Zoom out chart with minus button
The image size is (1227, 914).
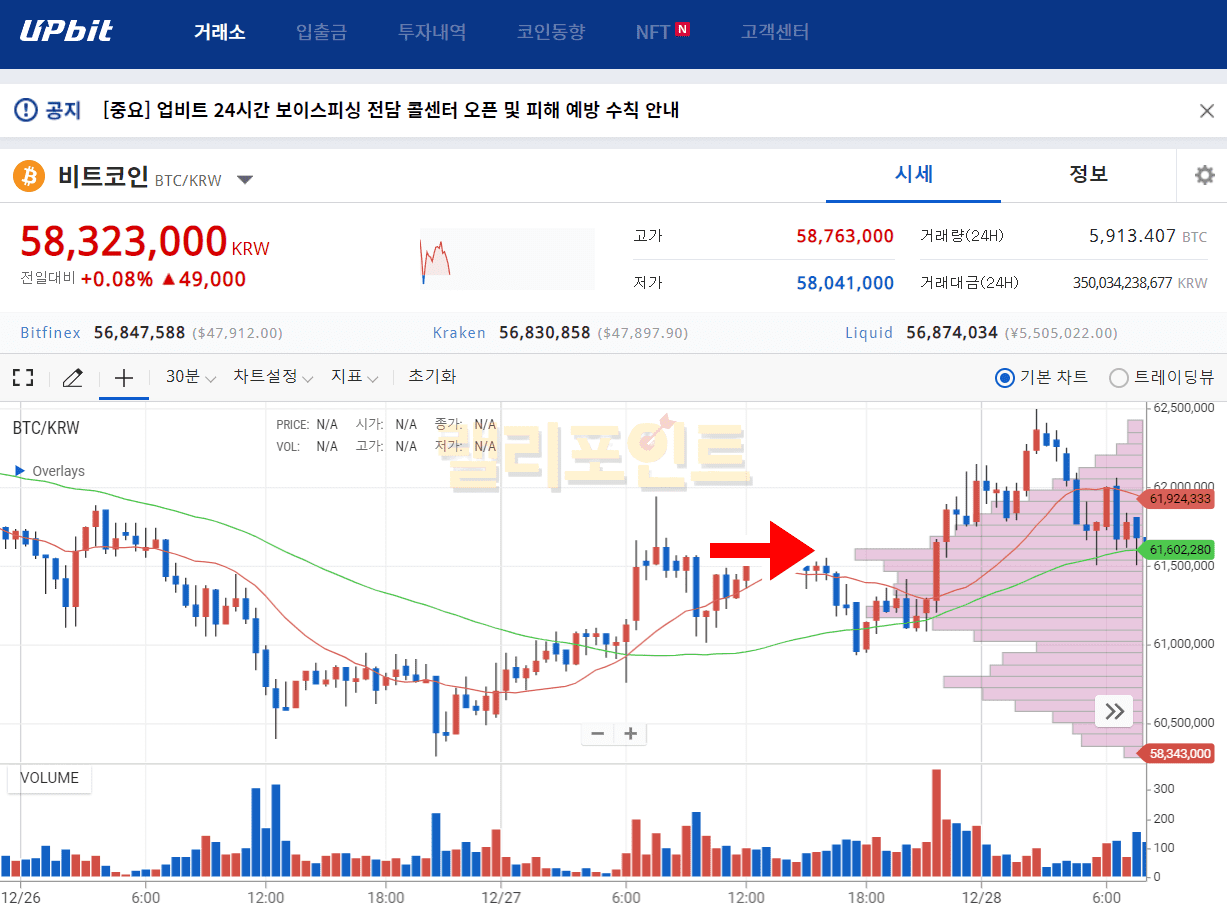tap(598, 733)
